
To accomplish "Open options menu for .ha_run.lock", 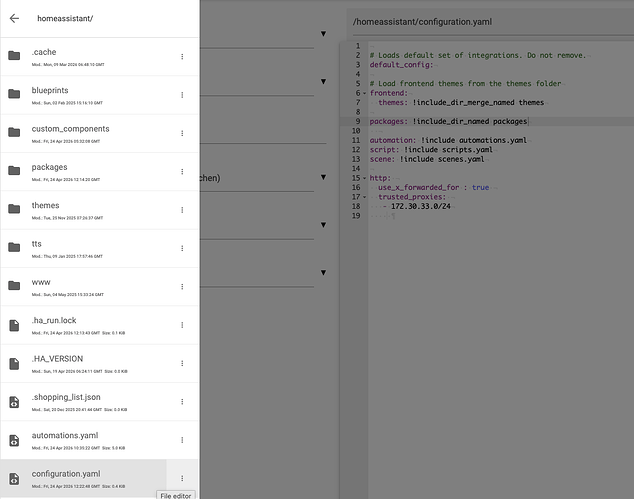I will coord(182,325).
